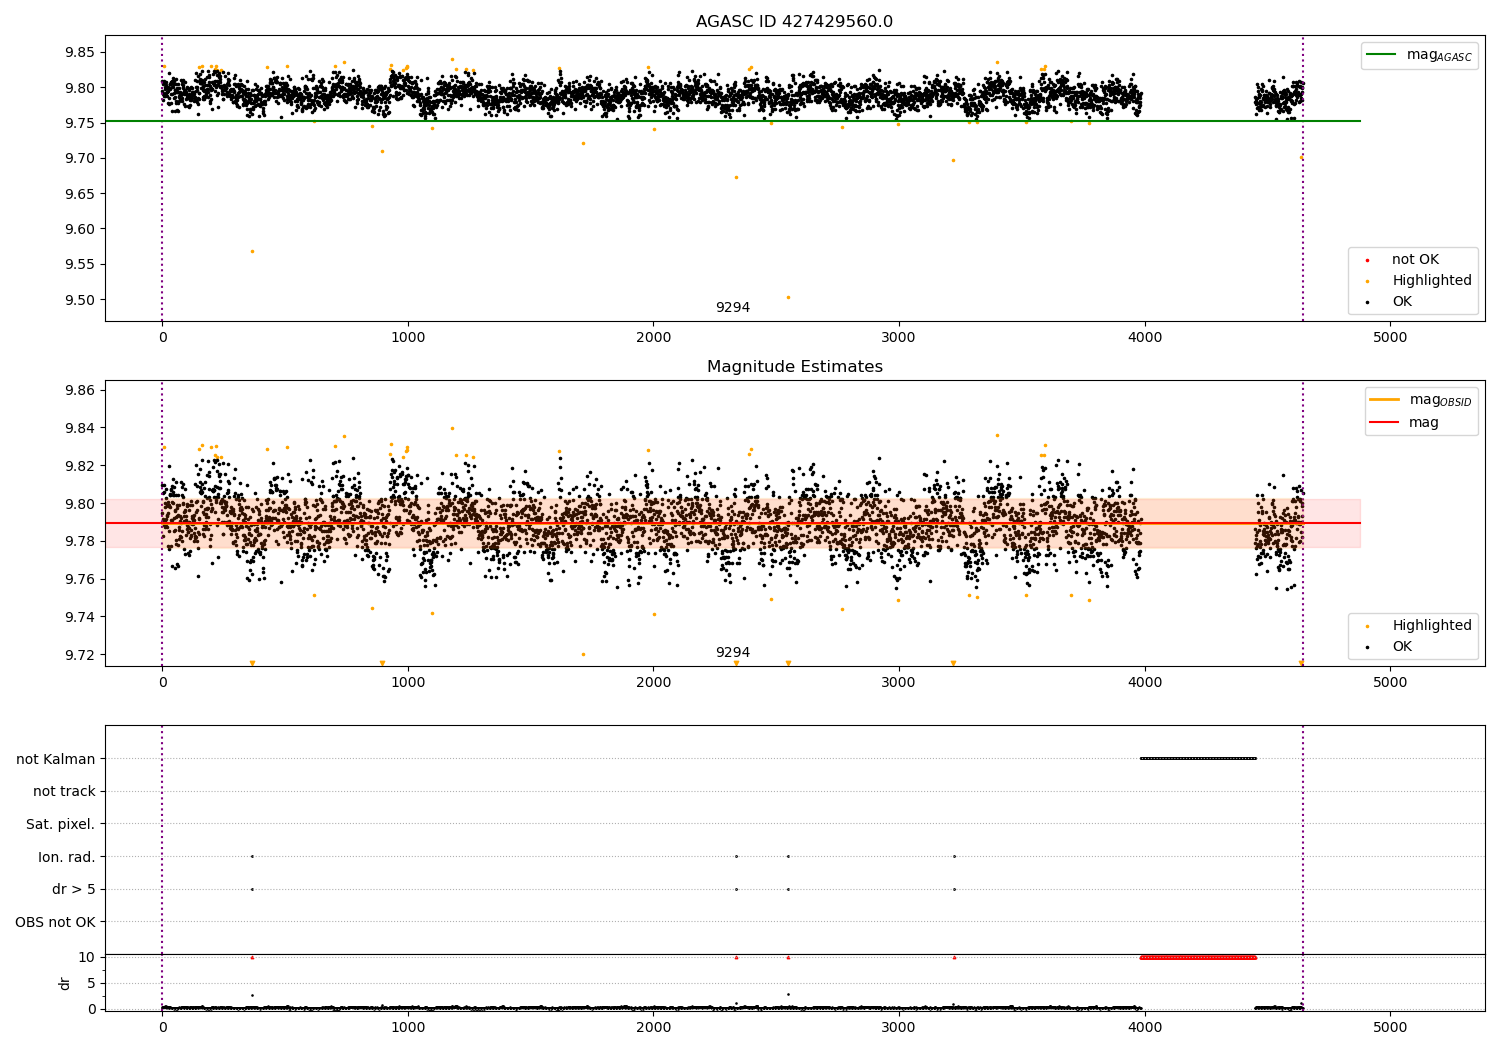Click the 'Ion. rad.' row label
Image resolution: width=1500 pixels, height=1050 pixels.
67,858
